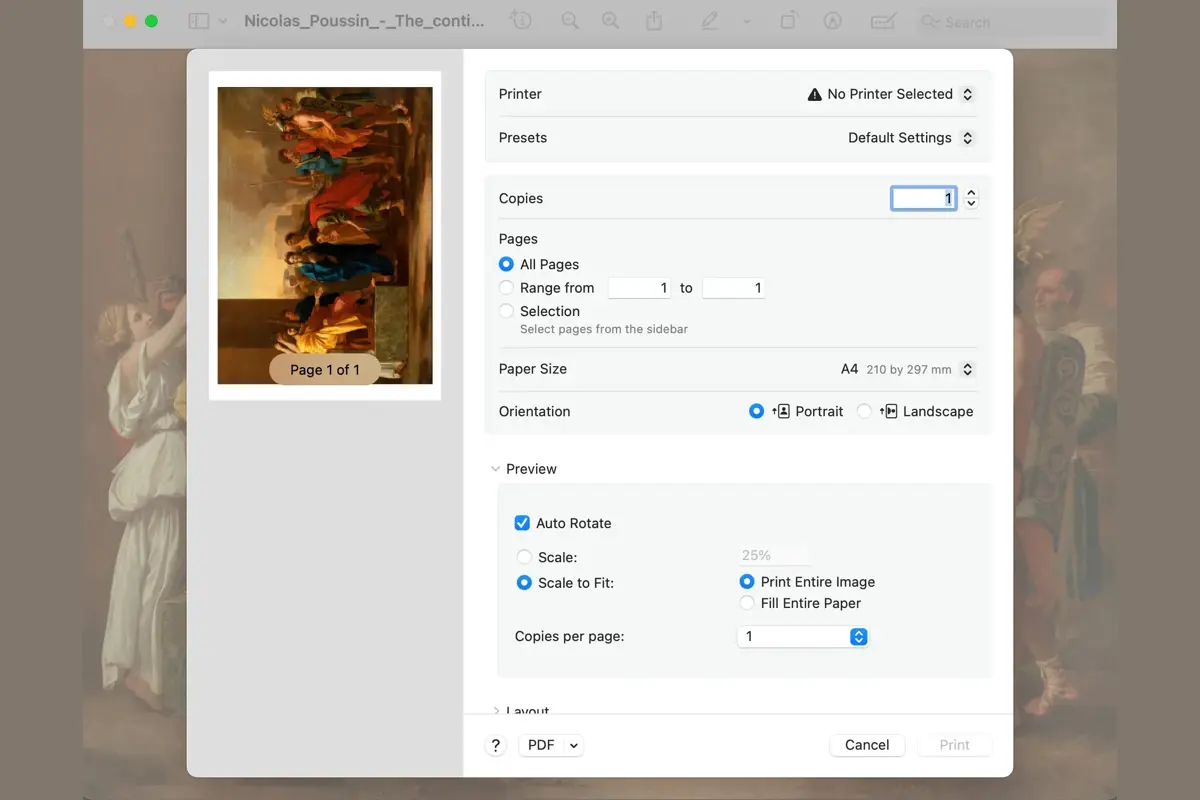Click the Rotate icon in toolbar
The height and width of the screenshot is (800, 1200).
point(789,21)
